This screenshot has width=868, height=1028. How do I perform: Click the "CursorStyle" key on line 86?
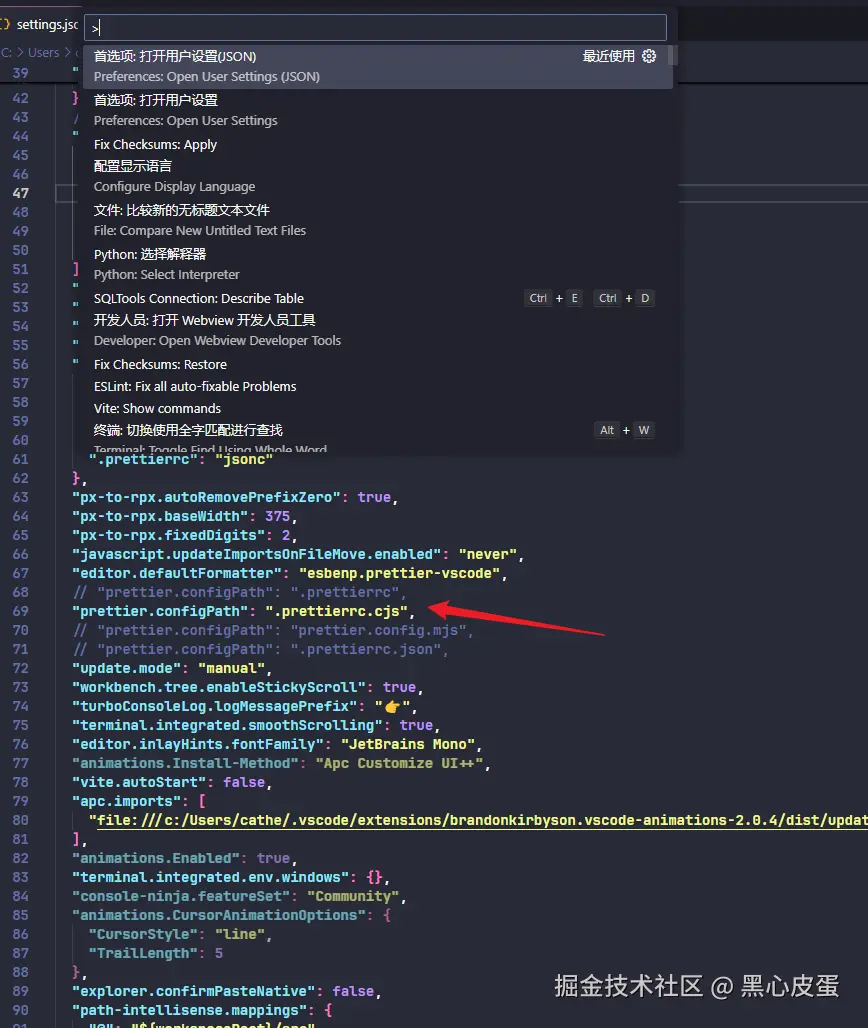point(144,934)
